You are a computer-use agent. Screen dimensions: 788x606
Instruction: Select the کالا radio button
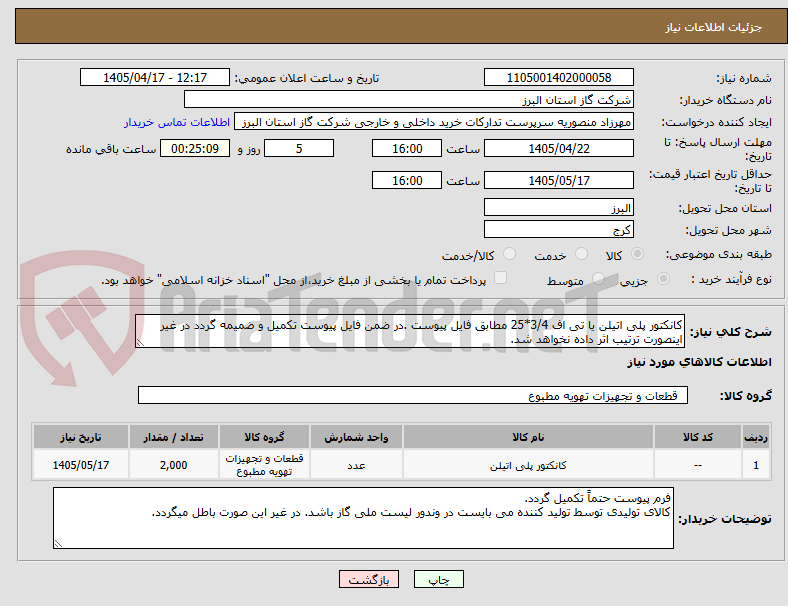coord(637,254)
